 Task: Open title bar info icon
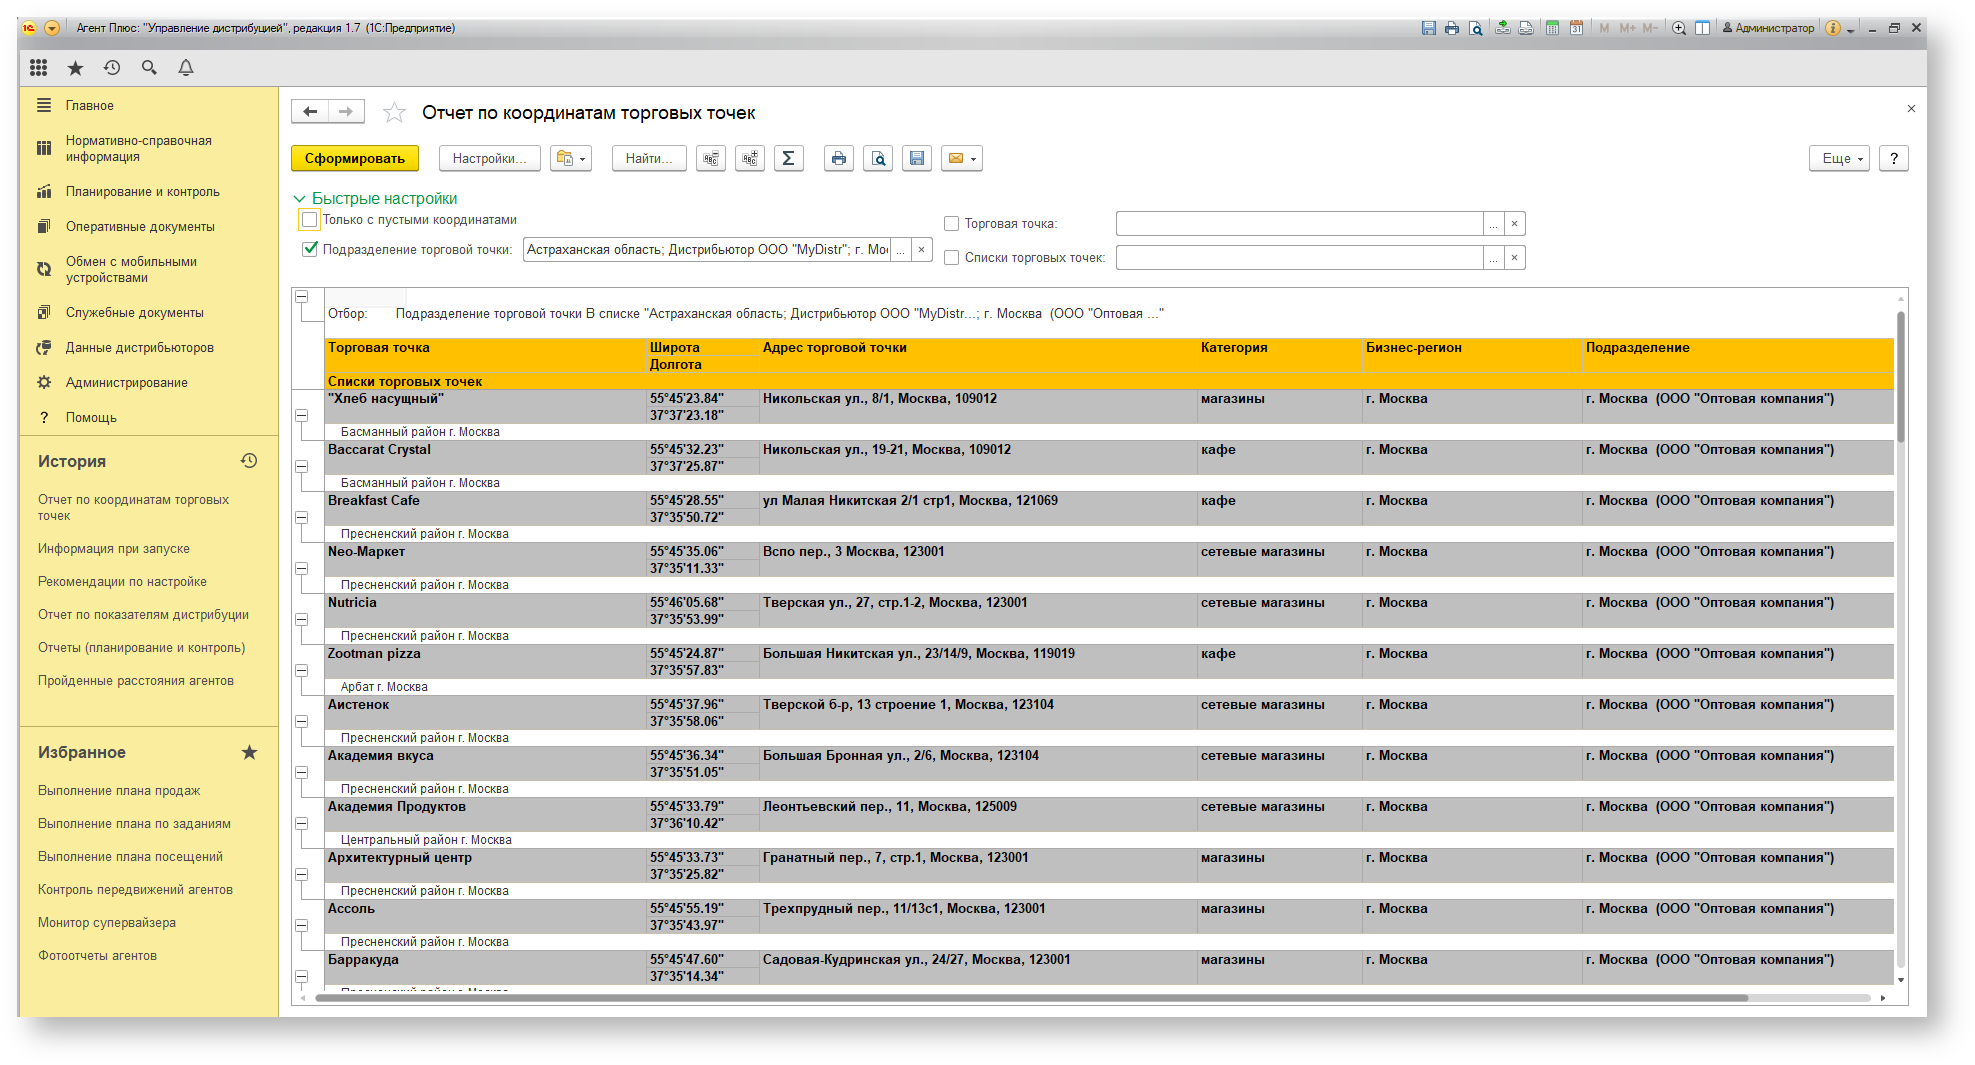1832,28
